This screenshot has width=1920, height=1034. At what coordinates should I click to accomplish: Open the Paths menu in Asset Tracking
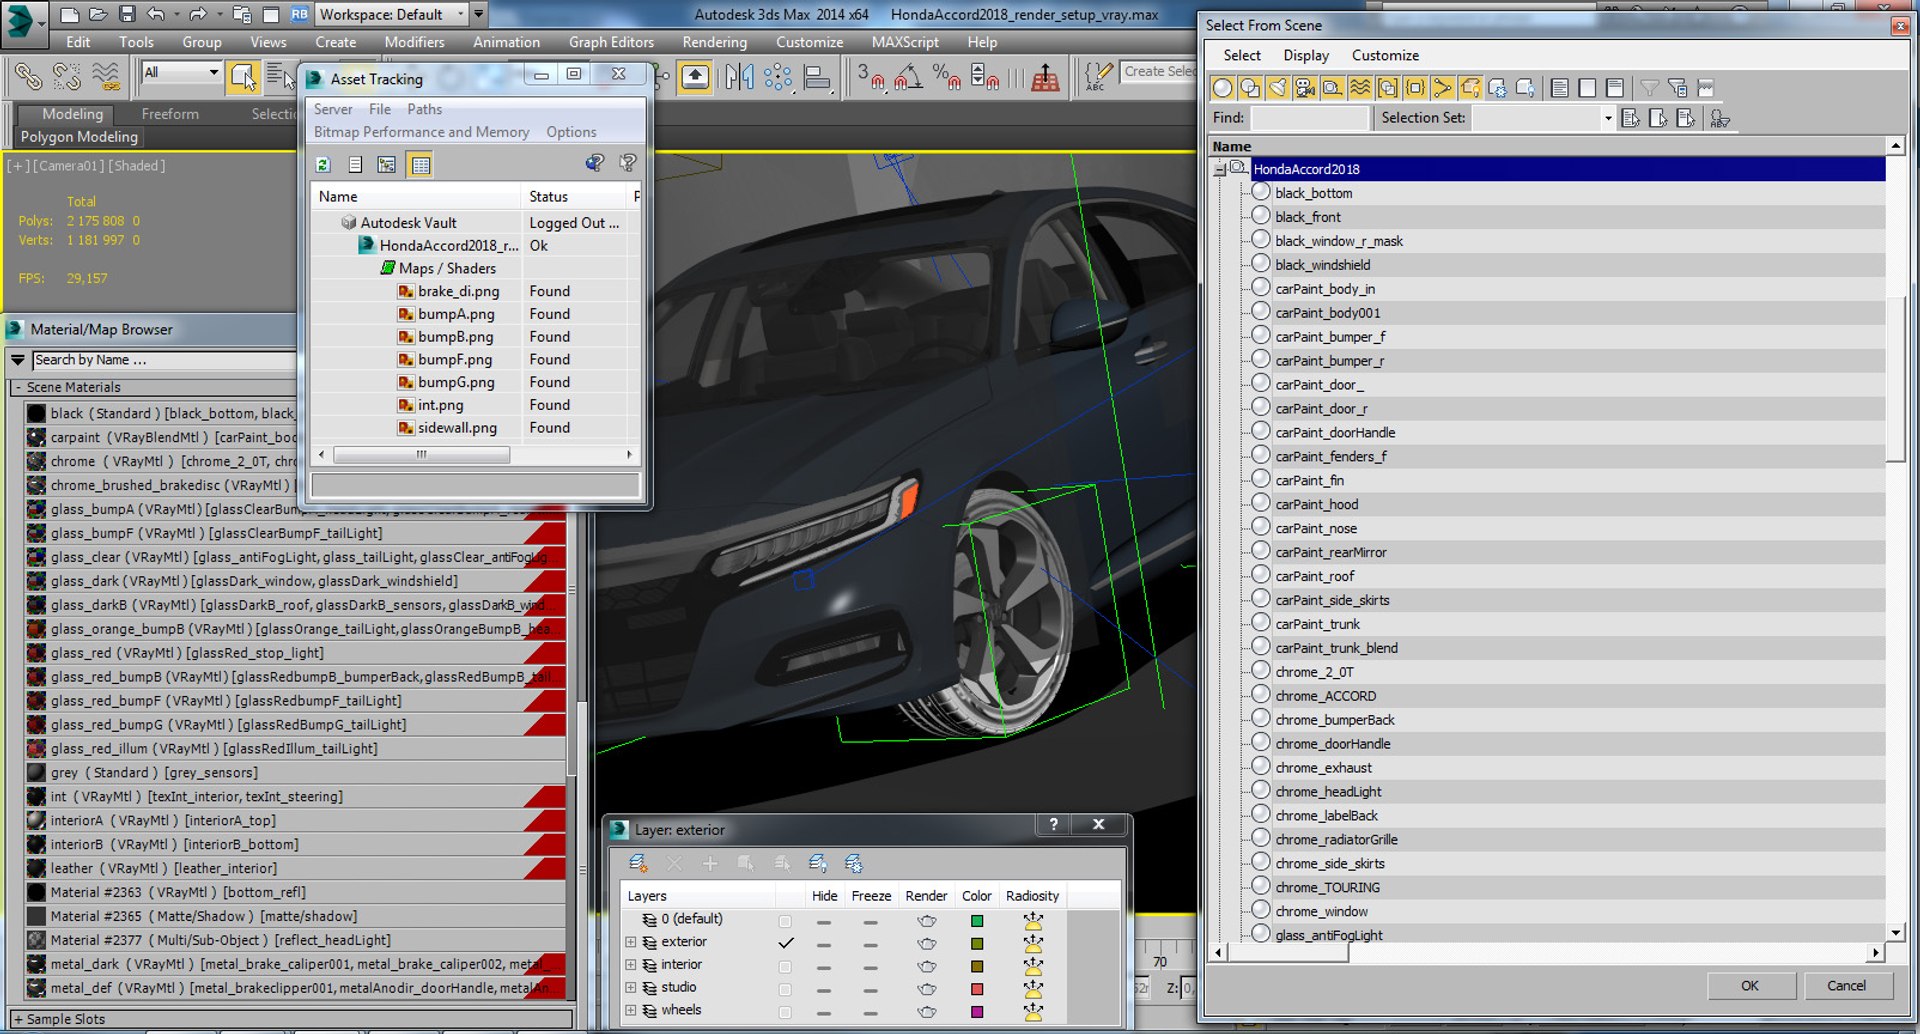(x=424, y=109)
